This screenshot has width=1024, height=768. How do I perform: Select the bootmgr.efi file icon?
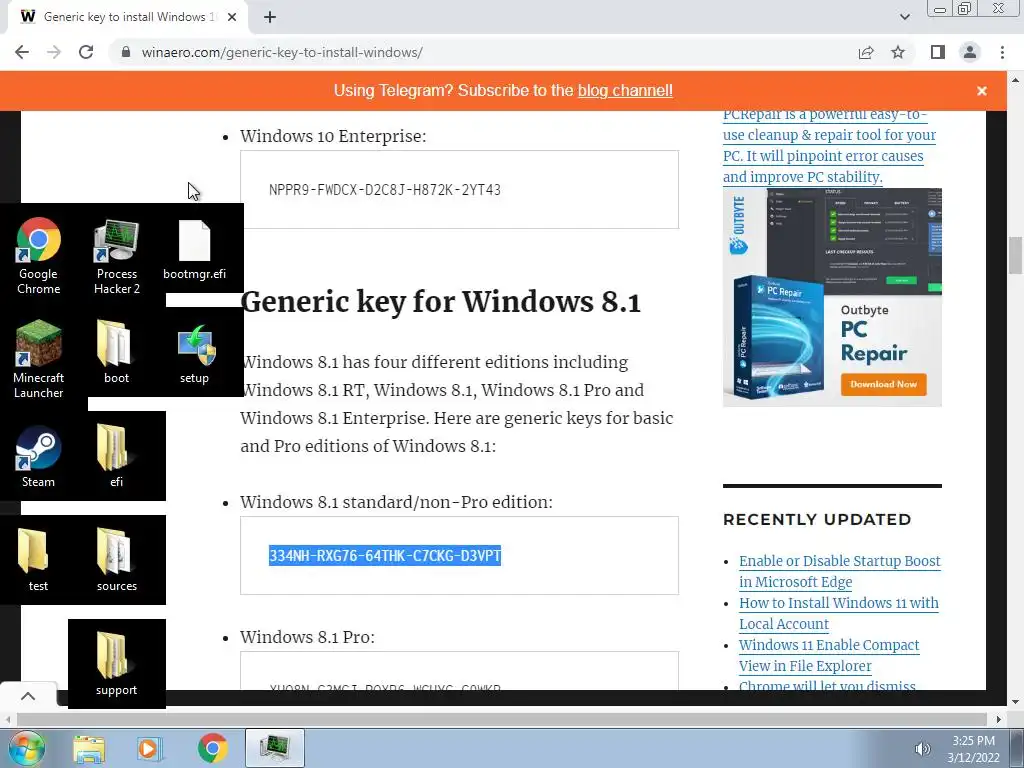coord(195,249)
